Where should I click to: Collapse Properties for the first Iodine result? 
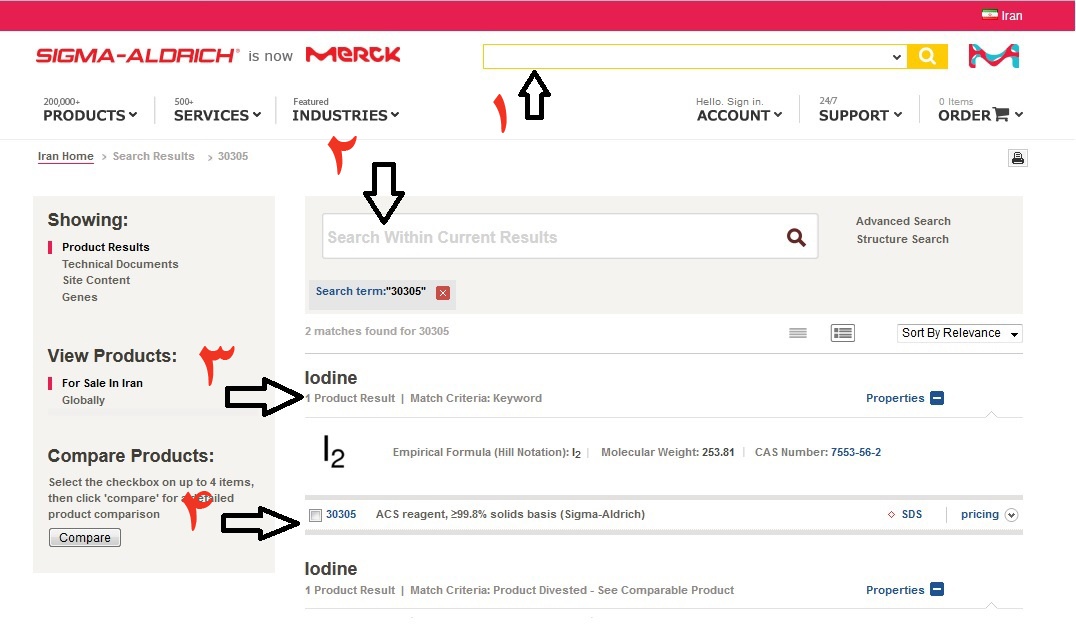[x=937, y=398]
